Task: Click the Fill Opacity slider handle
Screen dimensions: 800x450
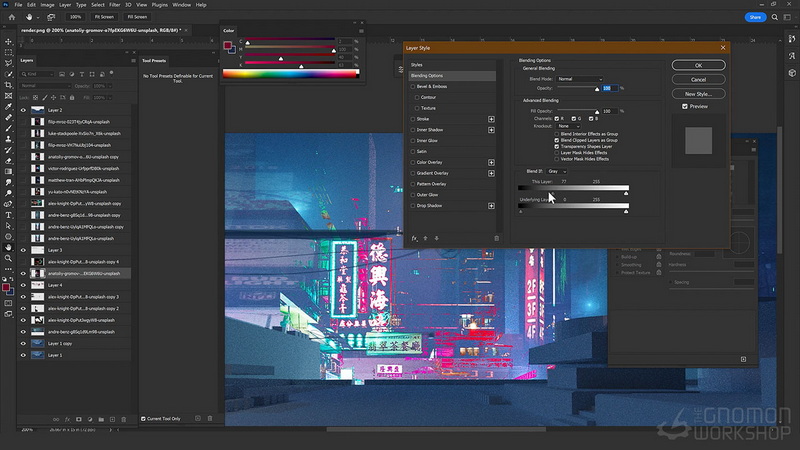Action: pyautogui.click(x=597, y=112)
